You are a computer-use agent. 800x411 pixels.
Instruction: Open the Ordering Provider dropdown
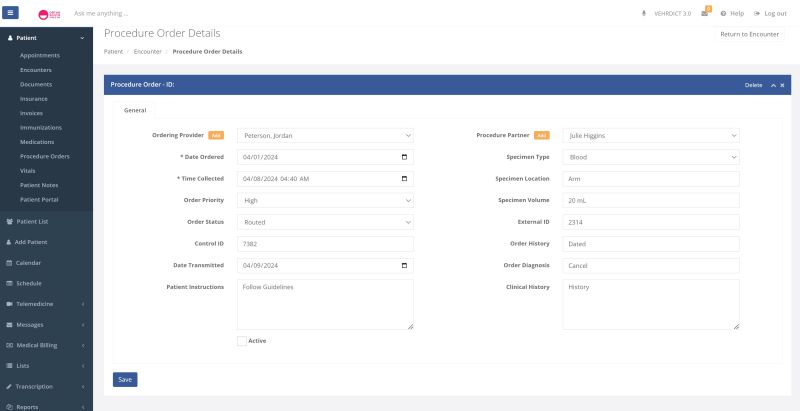click(325, 135)
